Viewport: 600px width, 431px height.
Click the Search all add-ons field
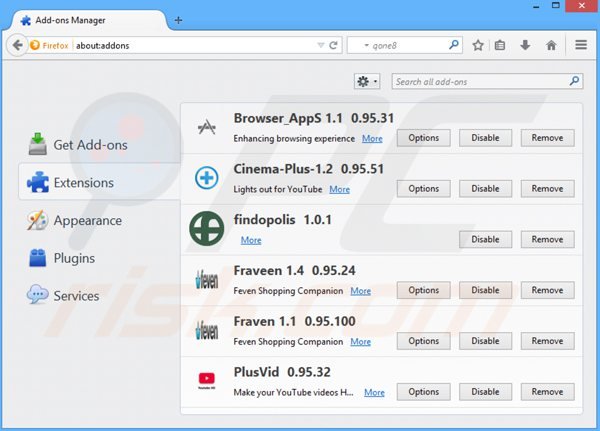point(487,82)
